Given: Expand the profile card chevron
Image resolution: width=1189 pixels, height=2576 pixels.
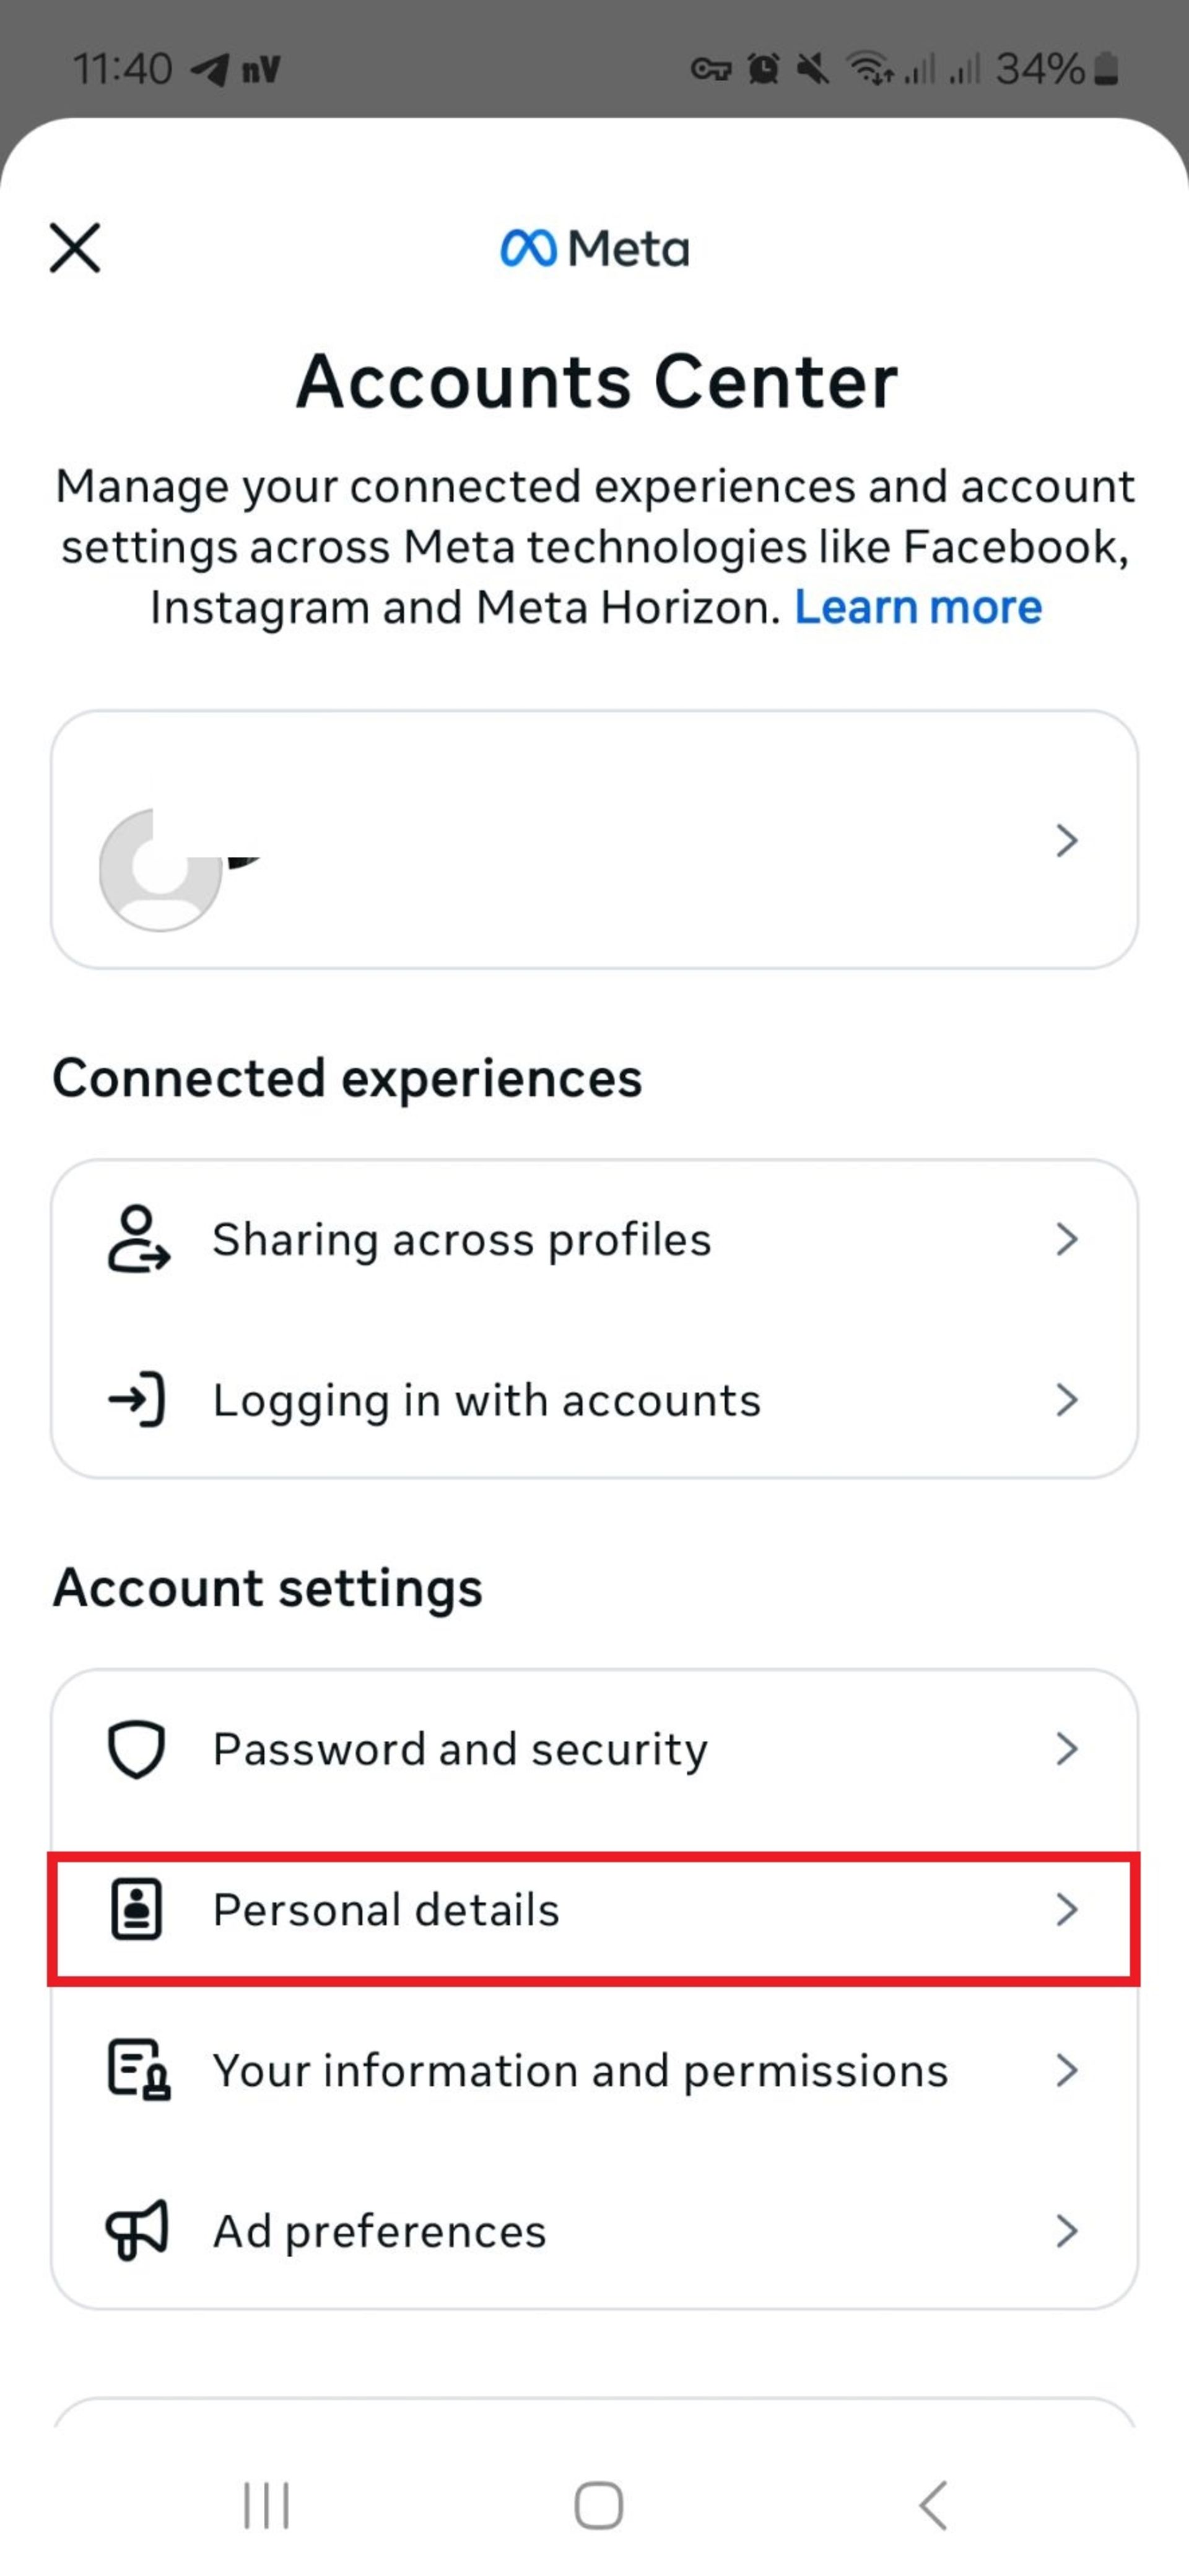Looking at the screenshot, I should point(1067,840).
